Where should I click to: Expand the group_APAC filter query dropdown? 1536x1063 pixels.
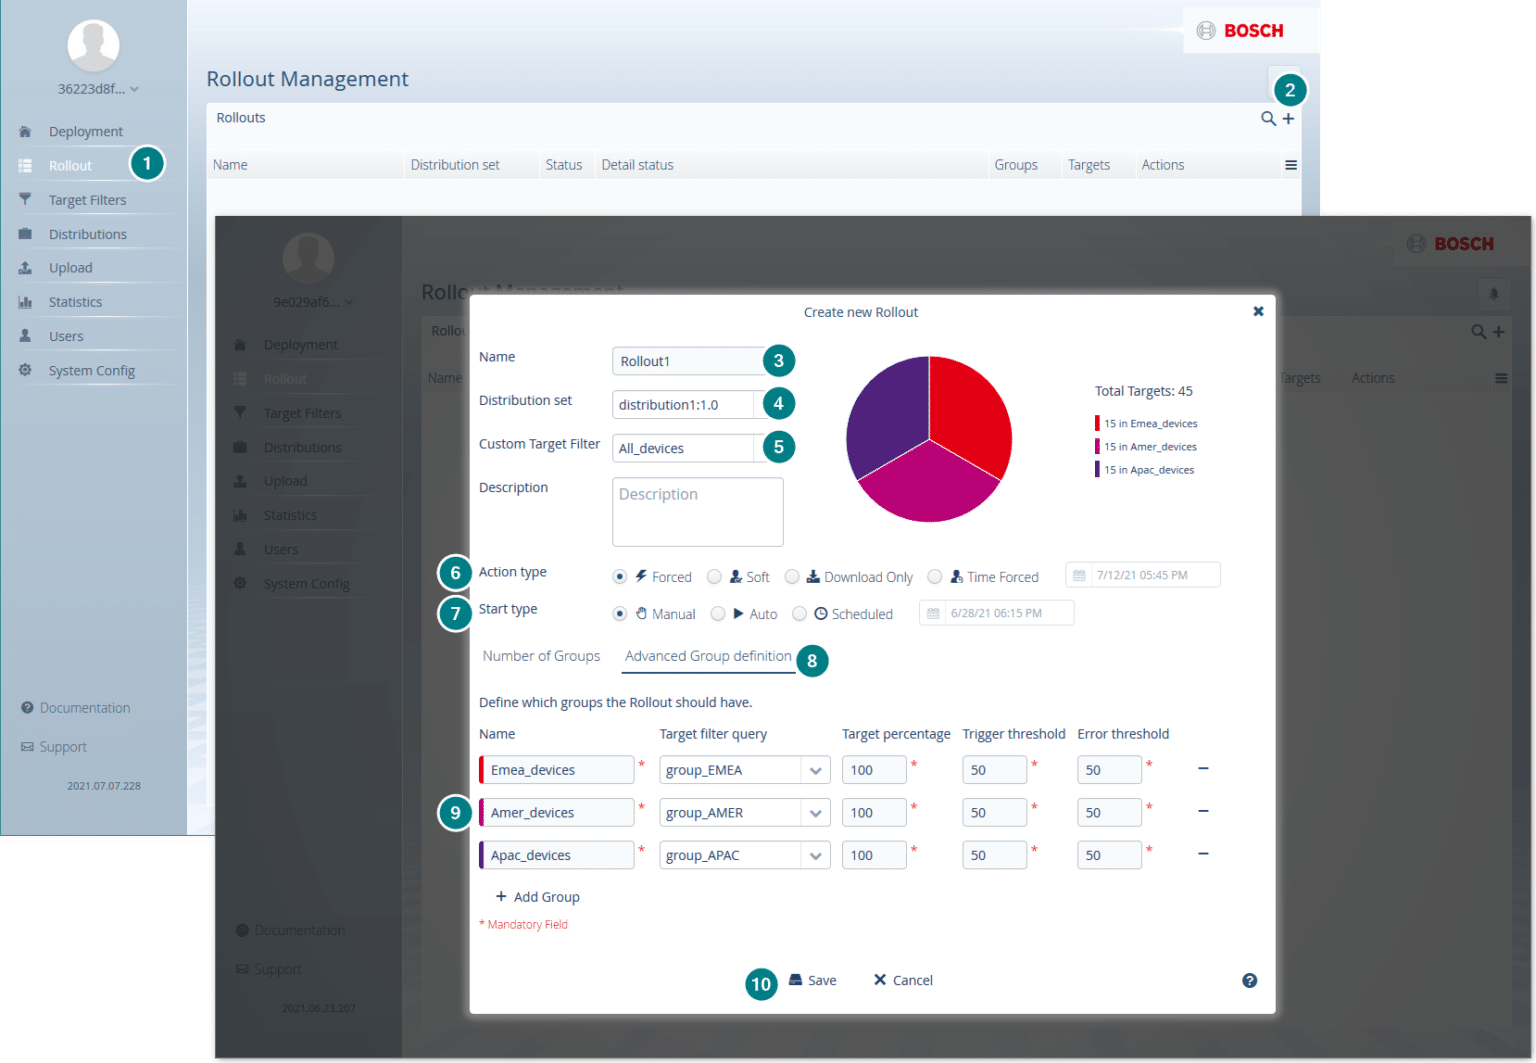click(x=817, y=855)
